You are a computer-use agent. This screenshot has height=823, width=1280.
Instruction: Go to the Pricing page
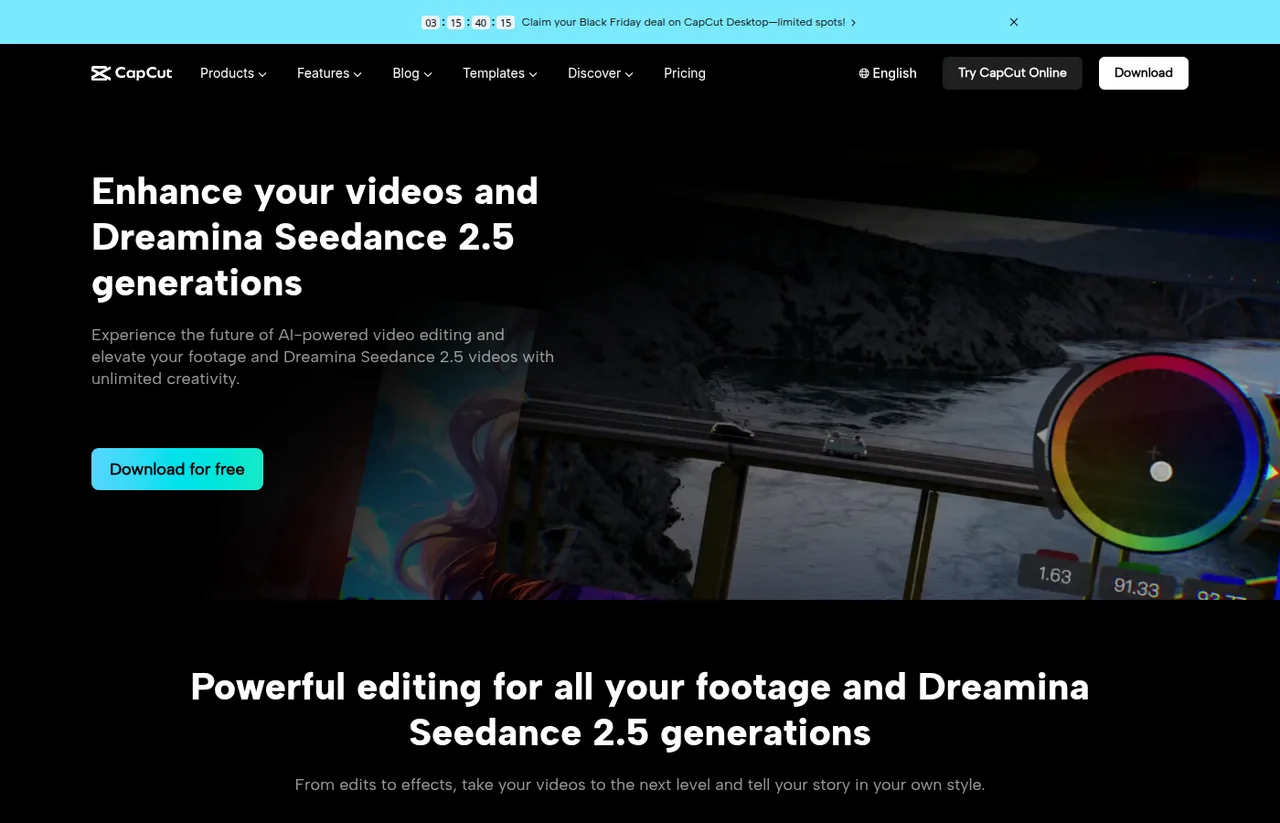tap(685, 73)
